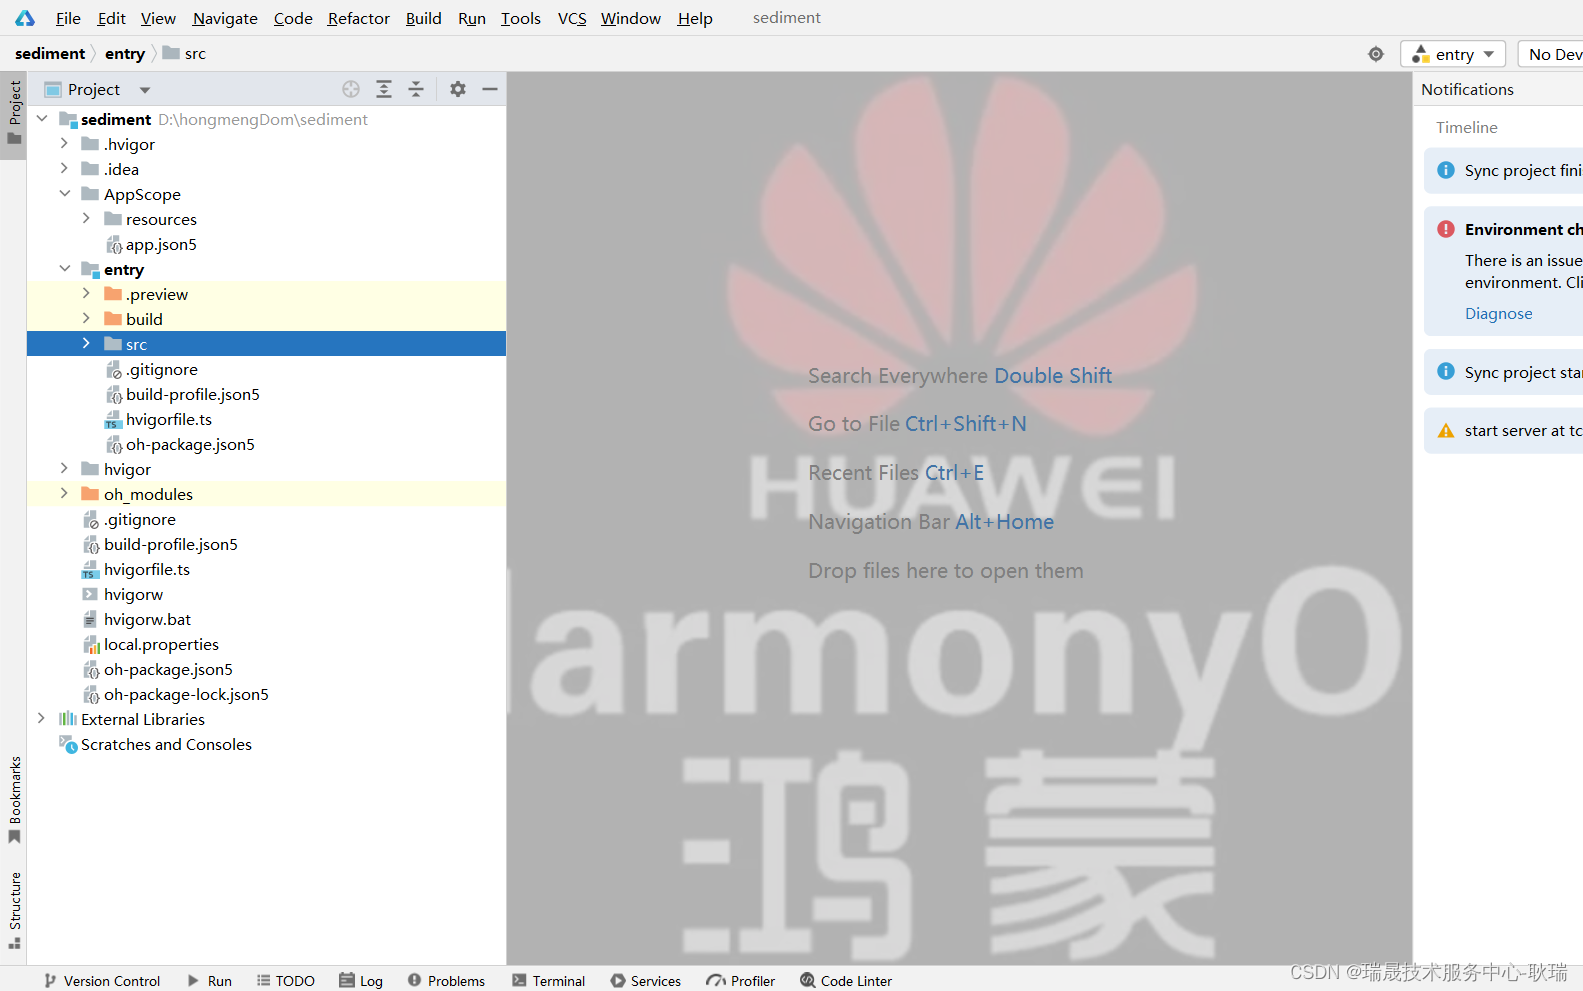
Task: Open Project panel settings gear
Action: pos(458,89)
